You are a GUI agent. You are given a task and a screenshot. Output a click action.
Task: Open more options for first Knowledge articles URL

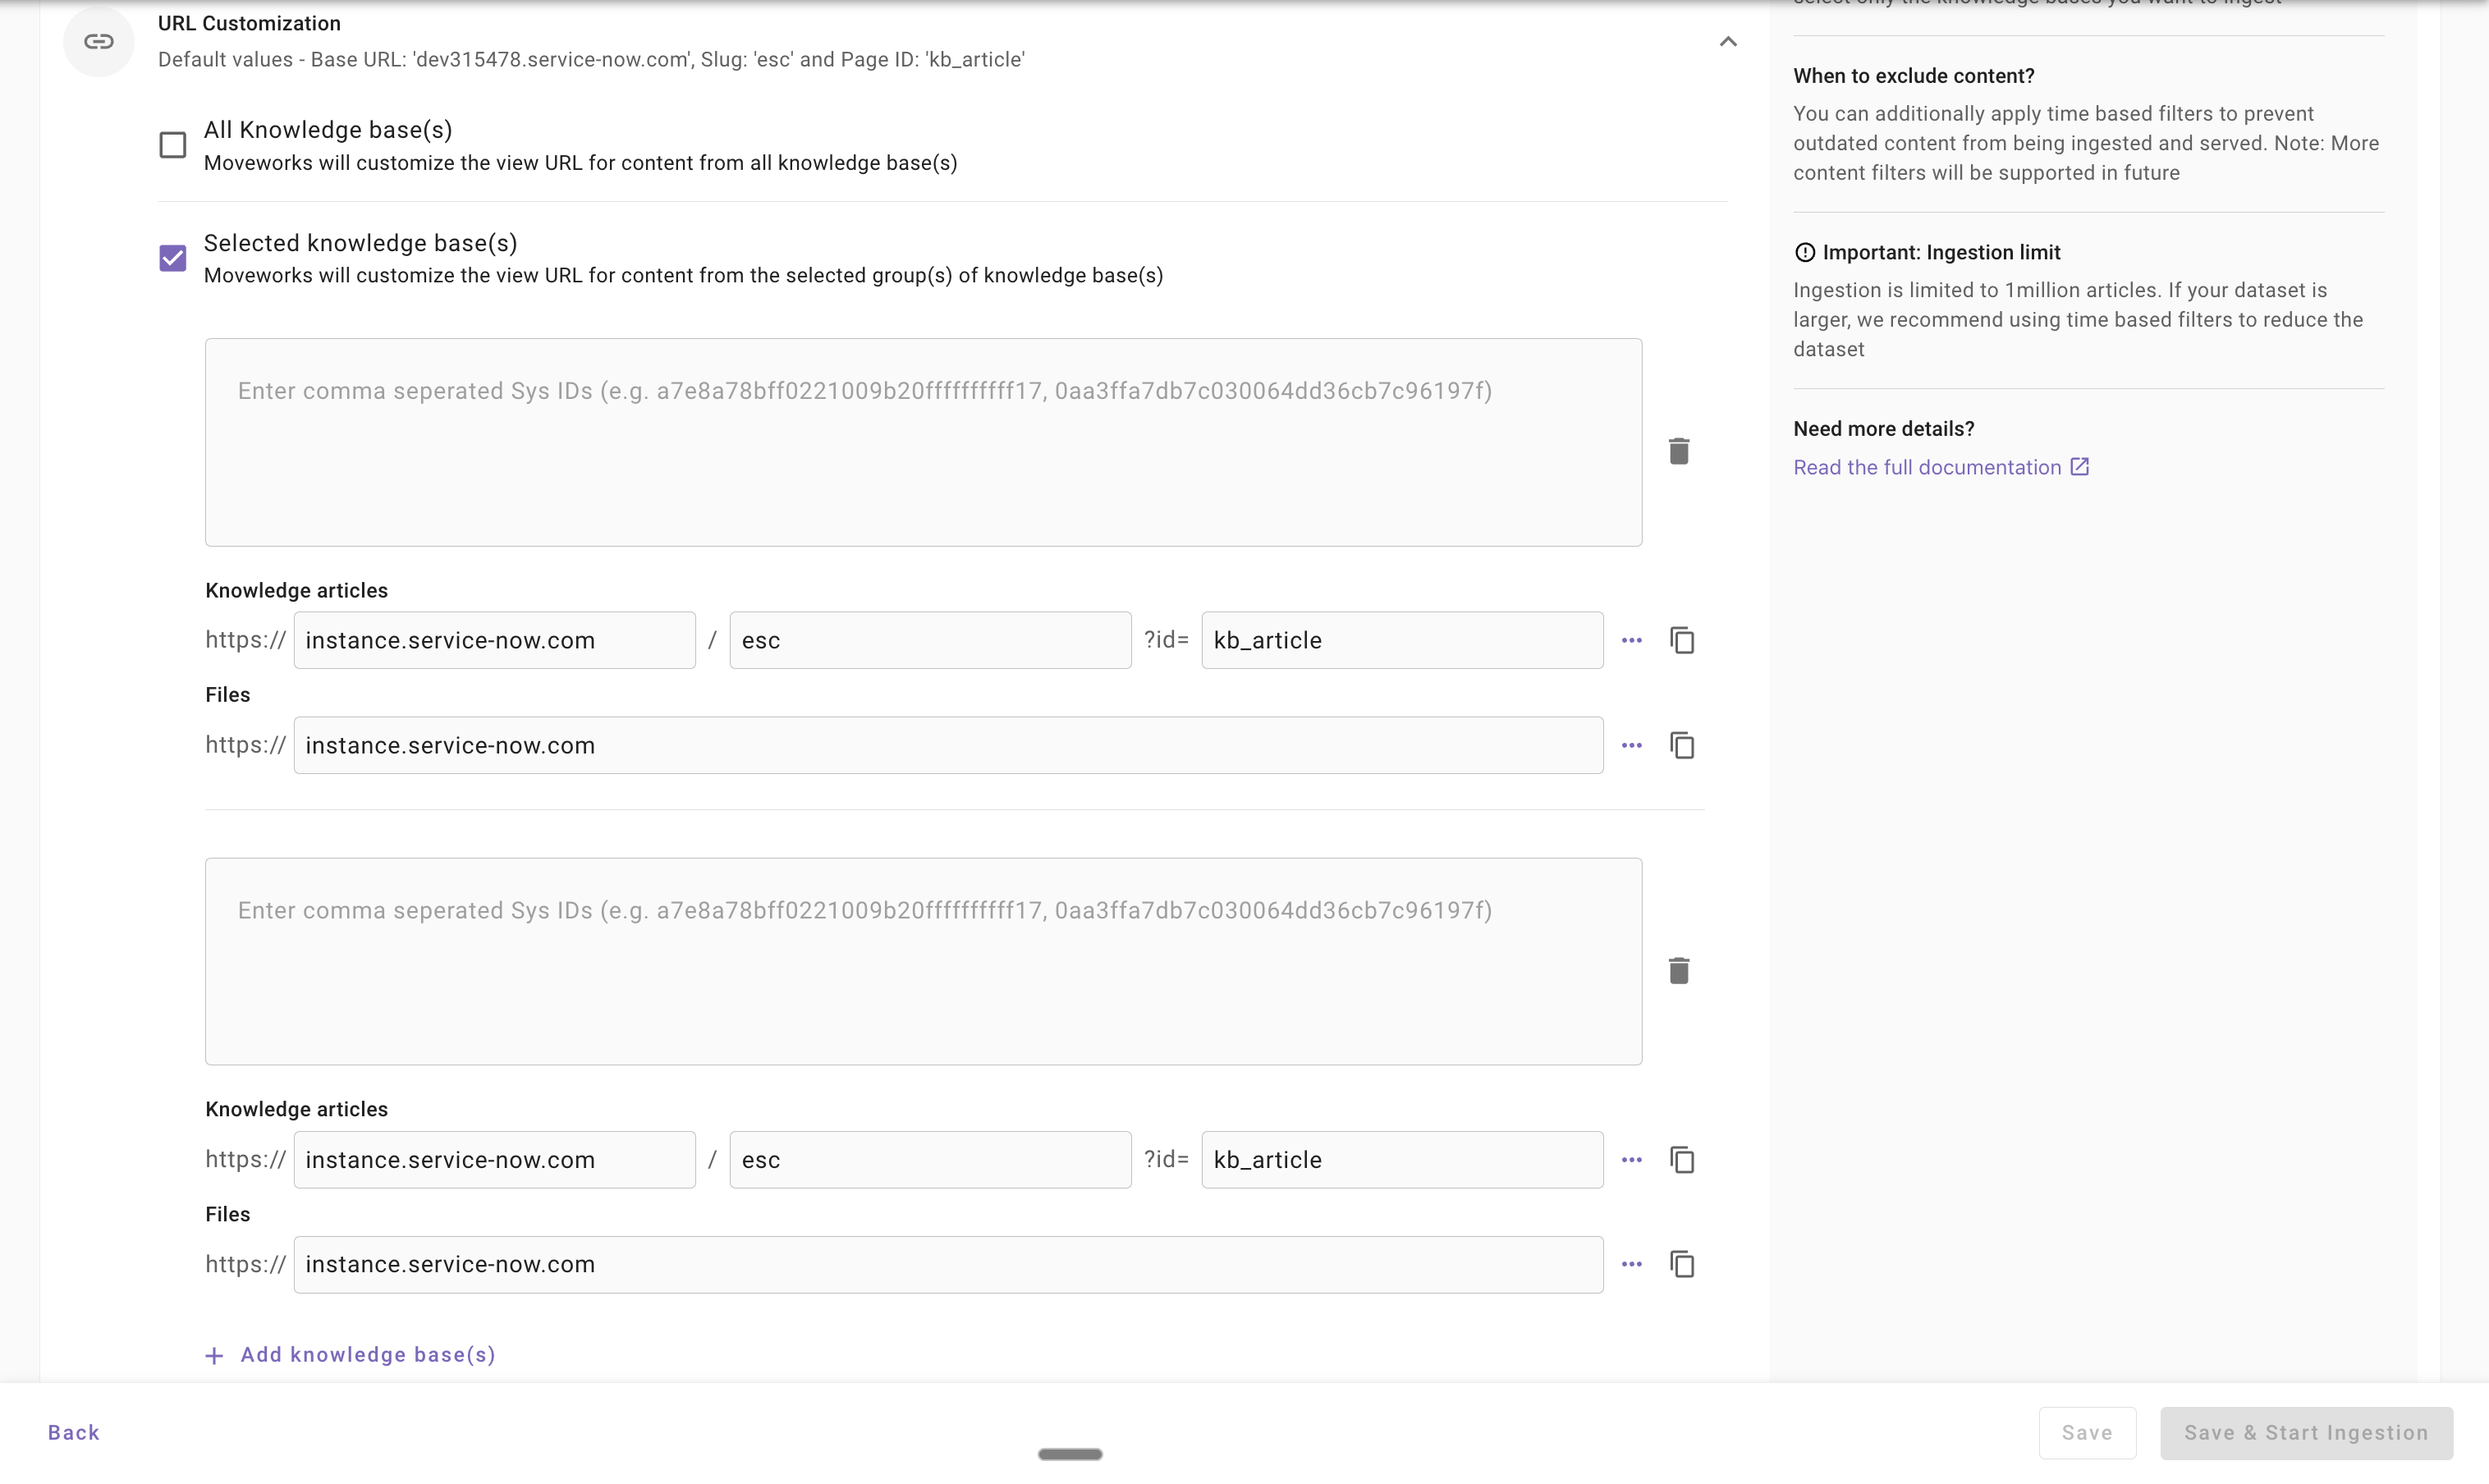[x=1631, y=640]
